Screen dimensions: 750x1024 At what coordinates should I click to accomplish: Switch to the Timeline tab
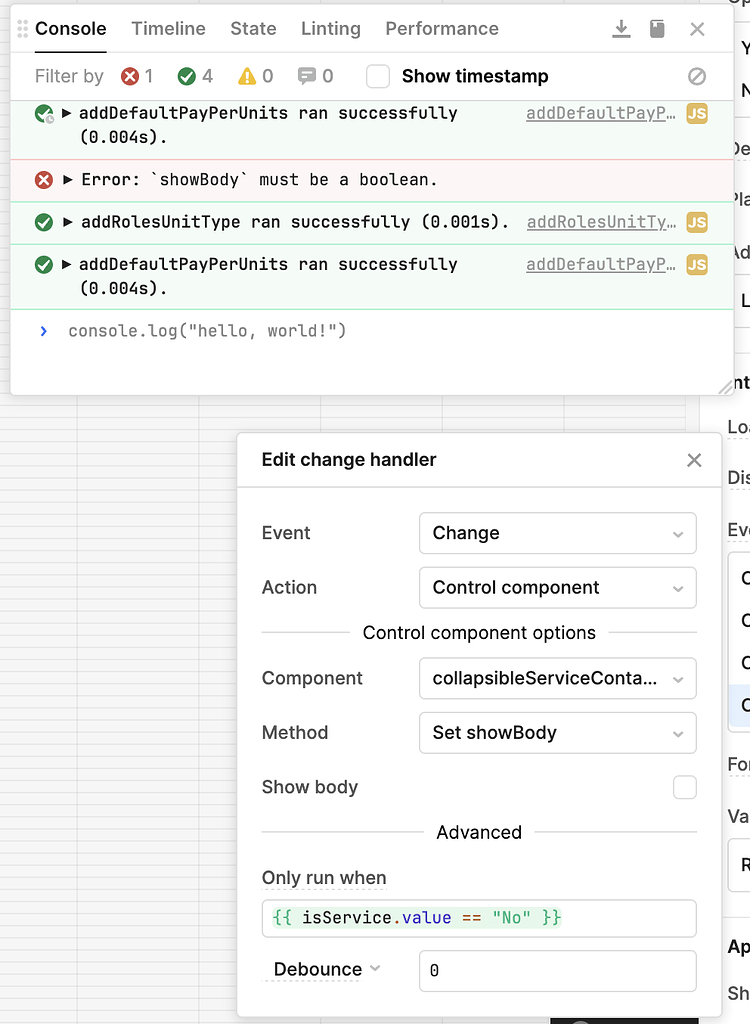(x=168, y=29)
